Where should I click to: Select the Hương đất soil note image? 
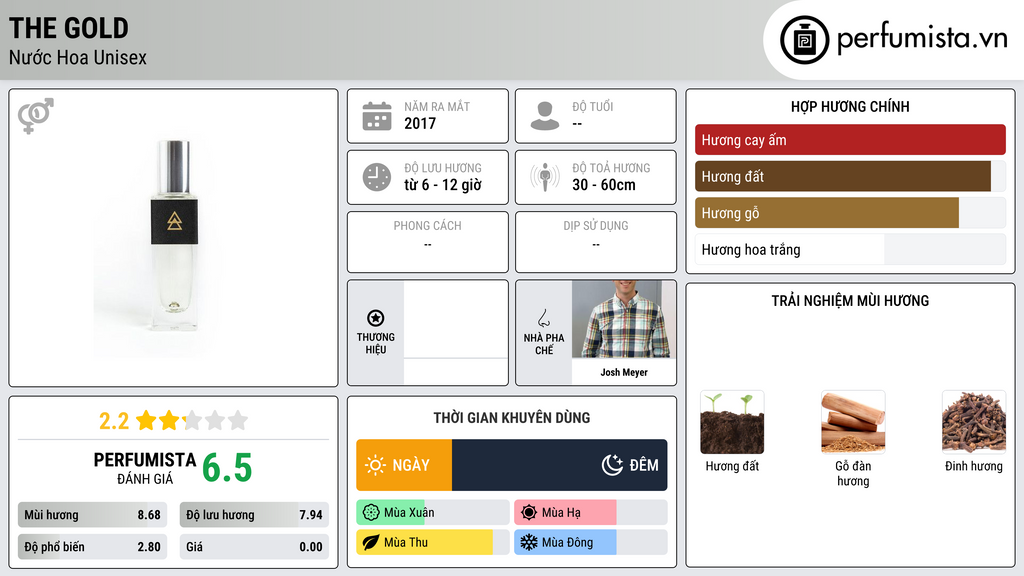click(732, 423)
